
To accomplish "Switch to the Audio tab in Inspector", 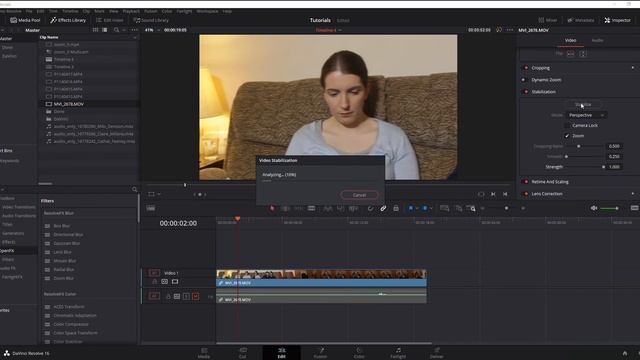I will [x=597, y=40].
